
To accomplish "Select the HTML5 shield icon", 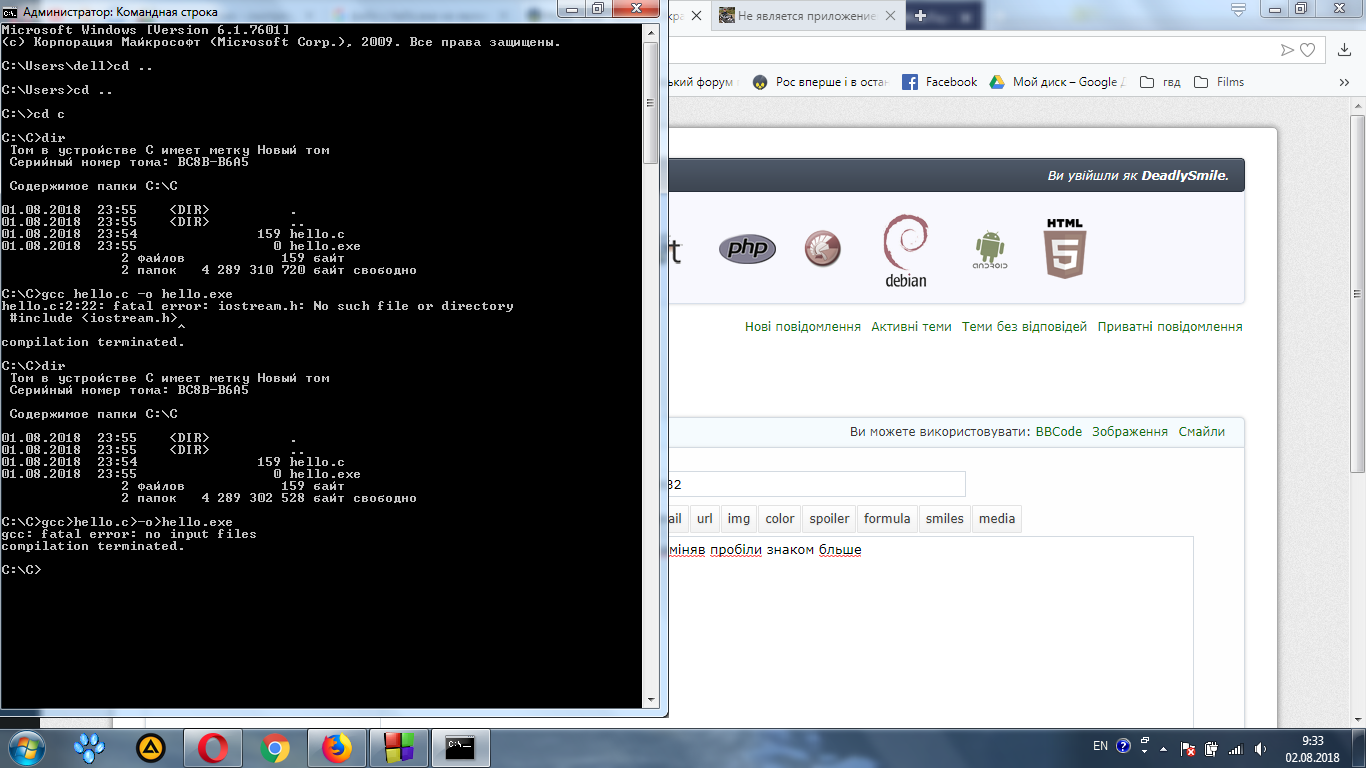I will click(x=1065, y=249).
